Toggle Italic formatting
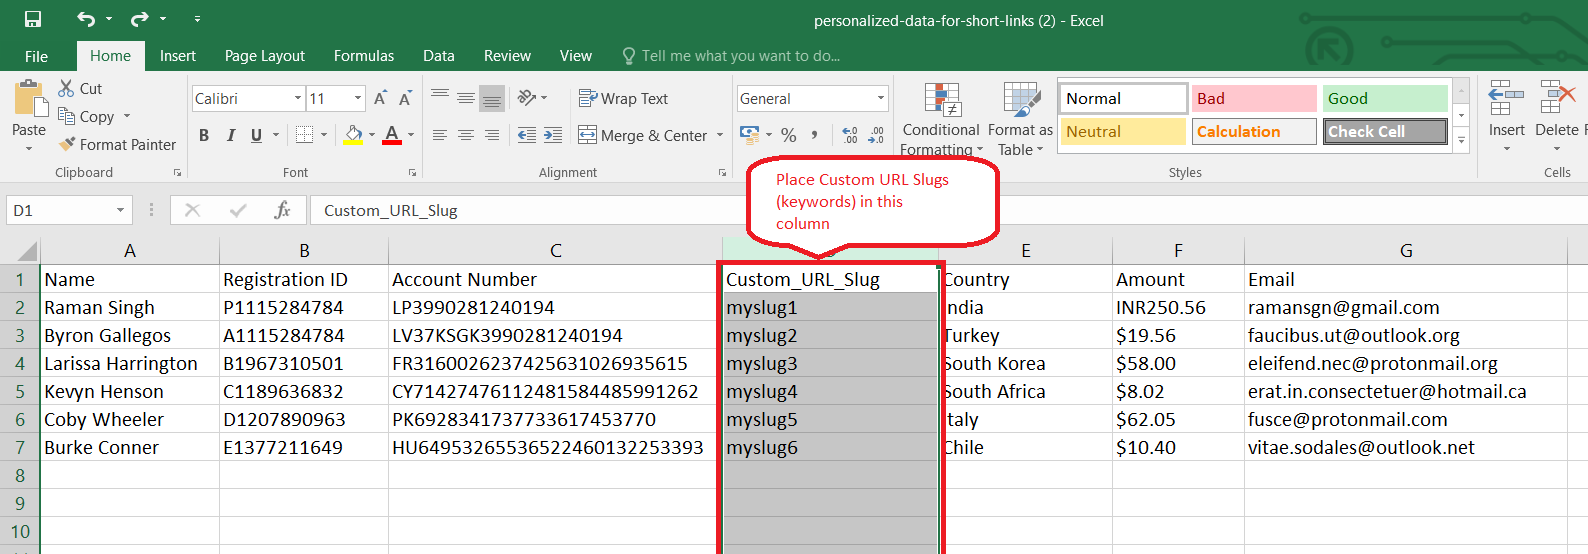This screenshot has width=1588, height=554. coord(231,135)
